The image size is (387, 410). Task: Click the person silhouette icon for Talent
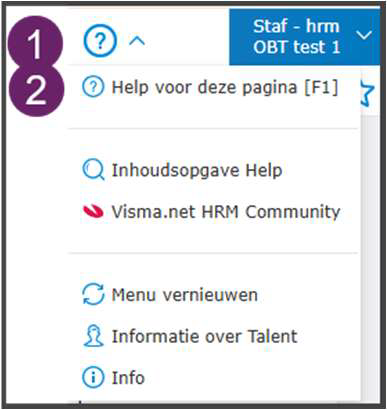click(x=93, y=336)
